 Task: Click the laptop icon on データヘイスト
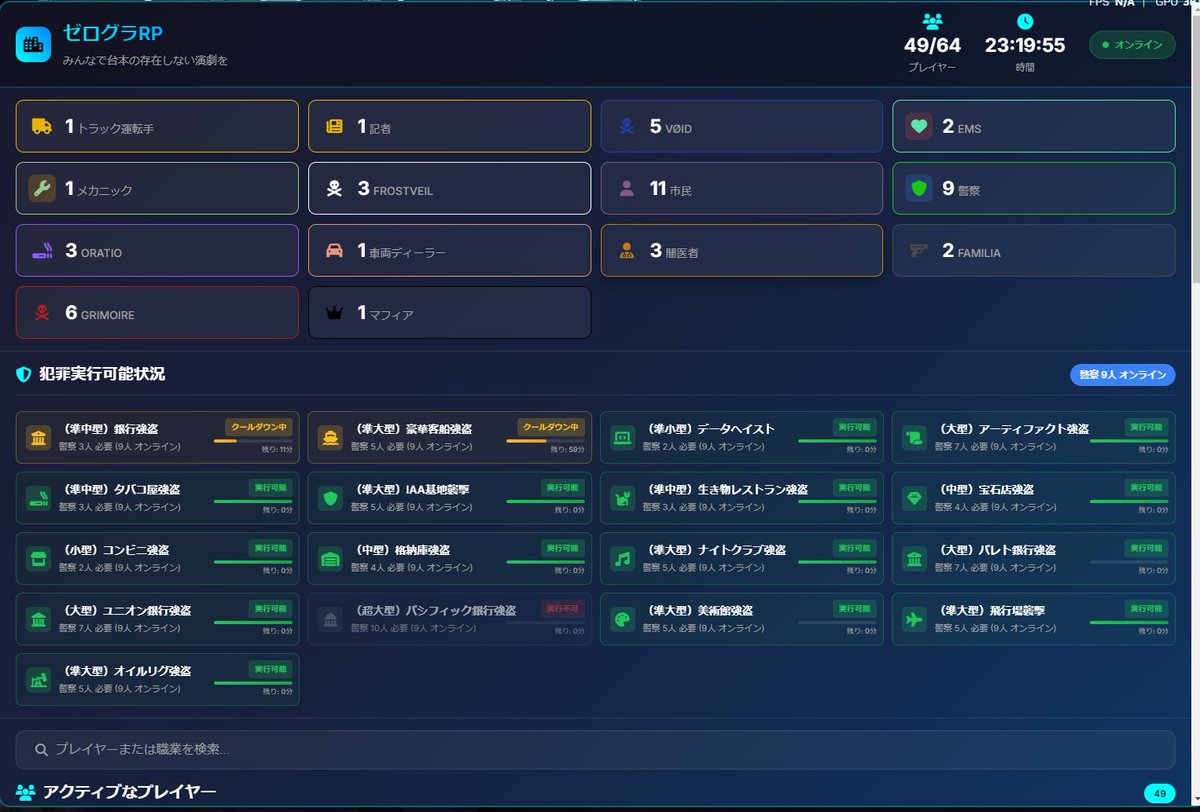623,437
